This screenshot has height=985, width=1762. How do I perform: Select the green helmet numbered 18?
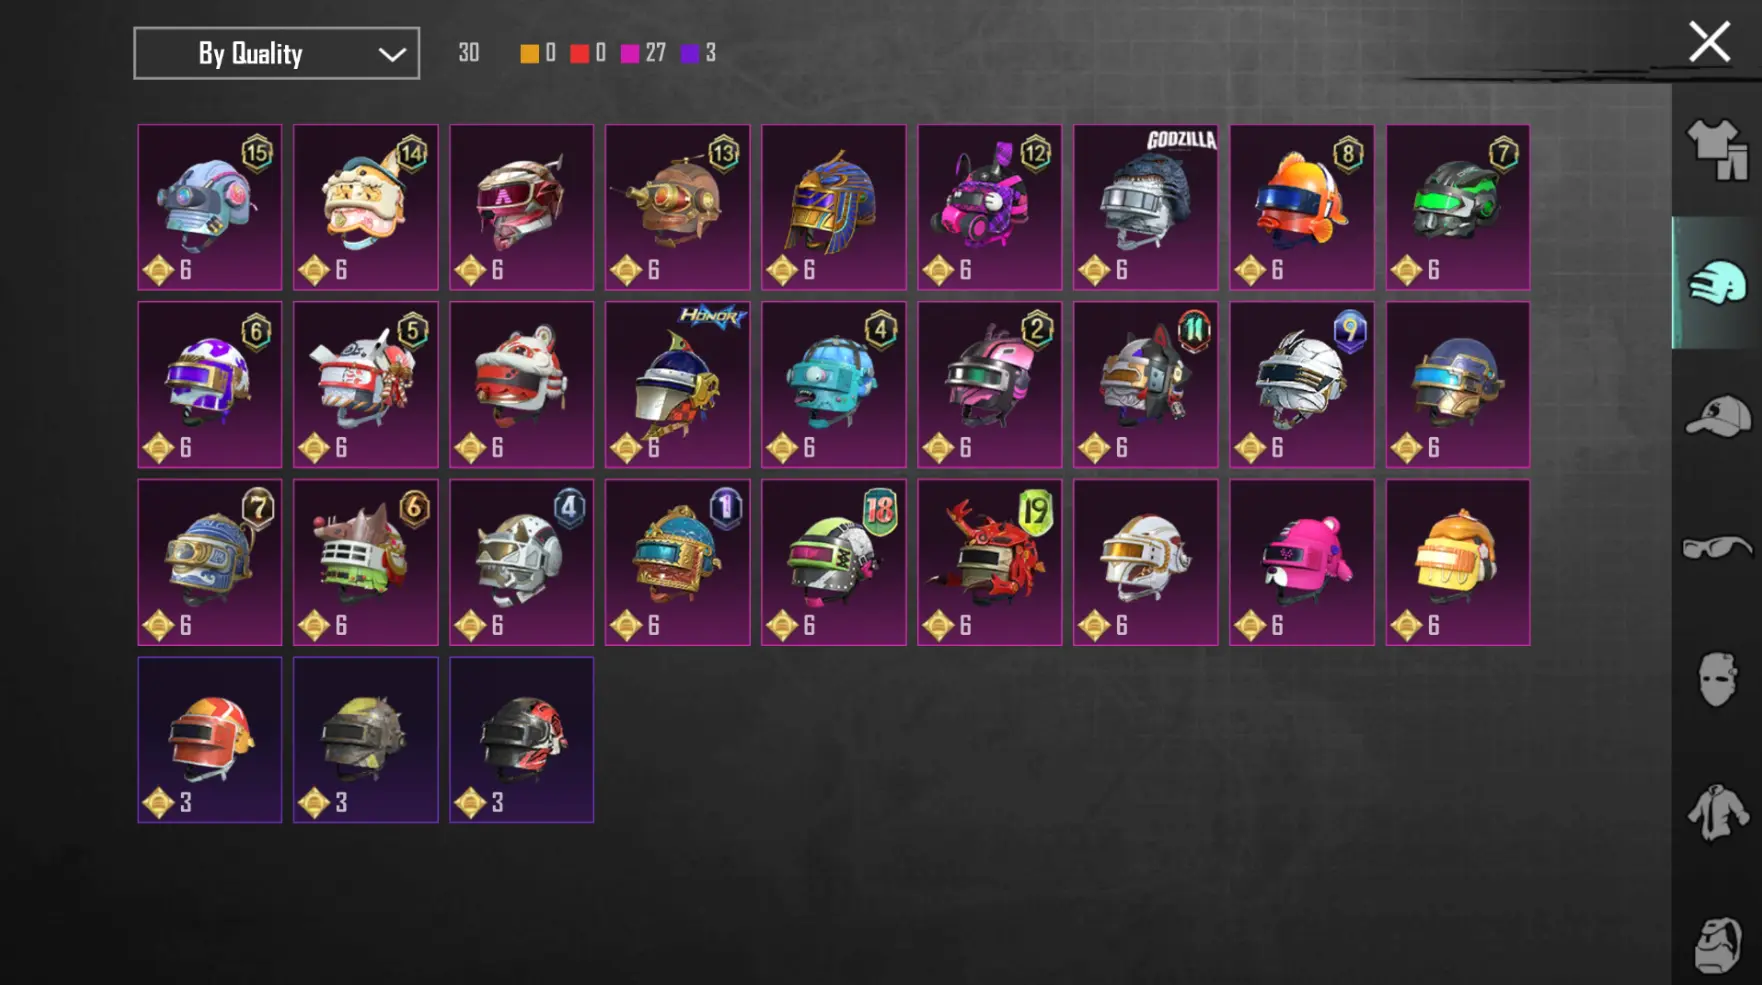[x=834, y=562]
